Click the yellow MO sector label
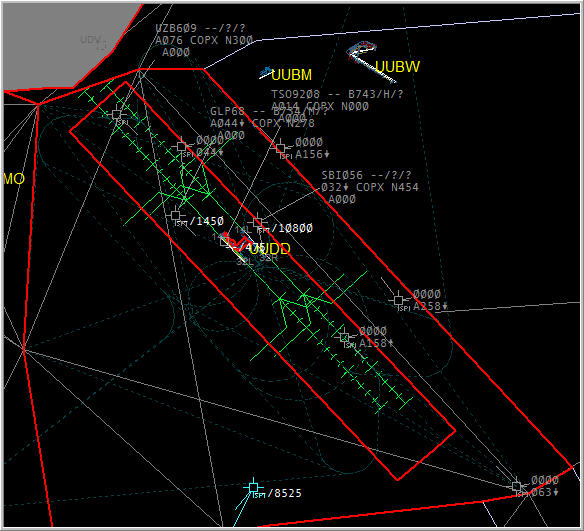This screenshot has width=584, height=531. tap(14, 179)
